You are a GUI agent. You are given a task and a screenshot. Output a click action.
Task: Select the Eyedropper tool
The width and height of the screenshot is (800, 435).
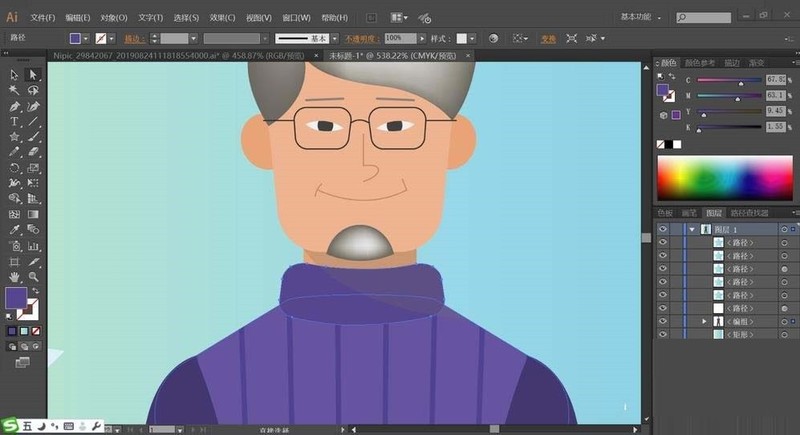coord(14,229)
